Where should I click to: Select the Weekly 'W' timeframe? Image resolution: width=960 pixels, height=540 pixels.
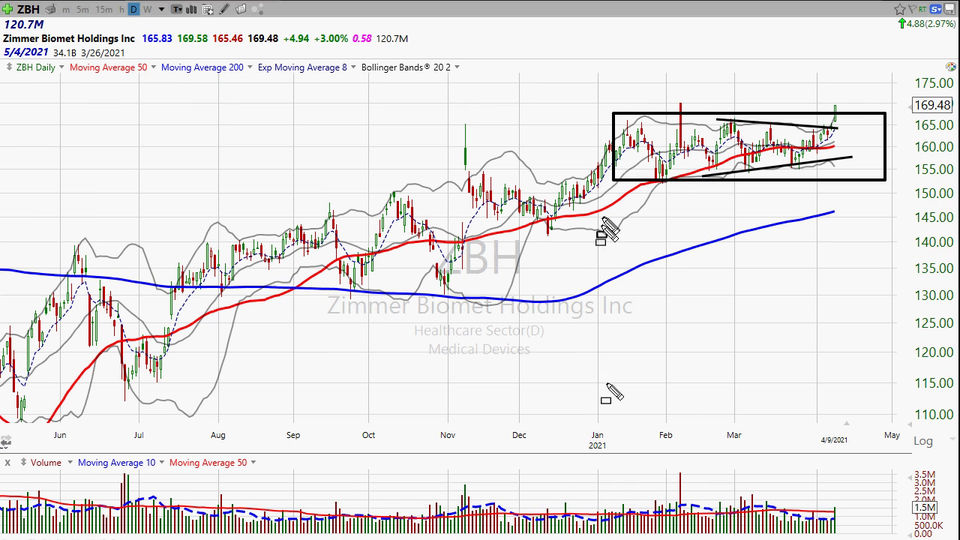[x=147, y=10]
